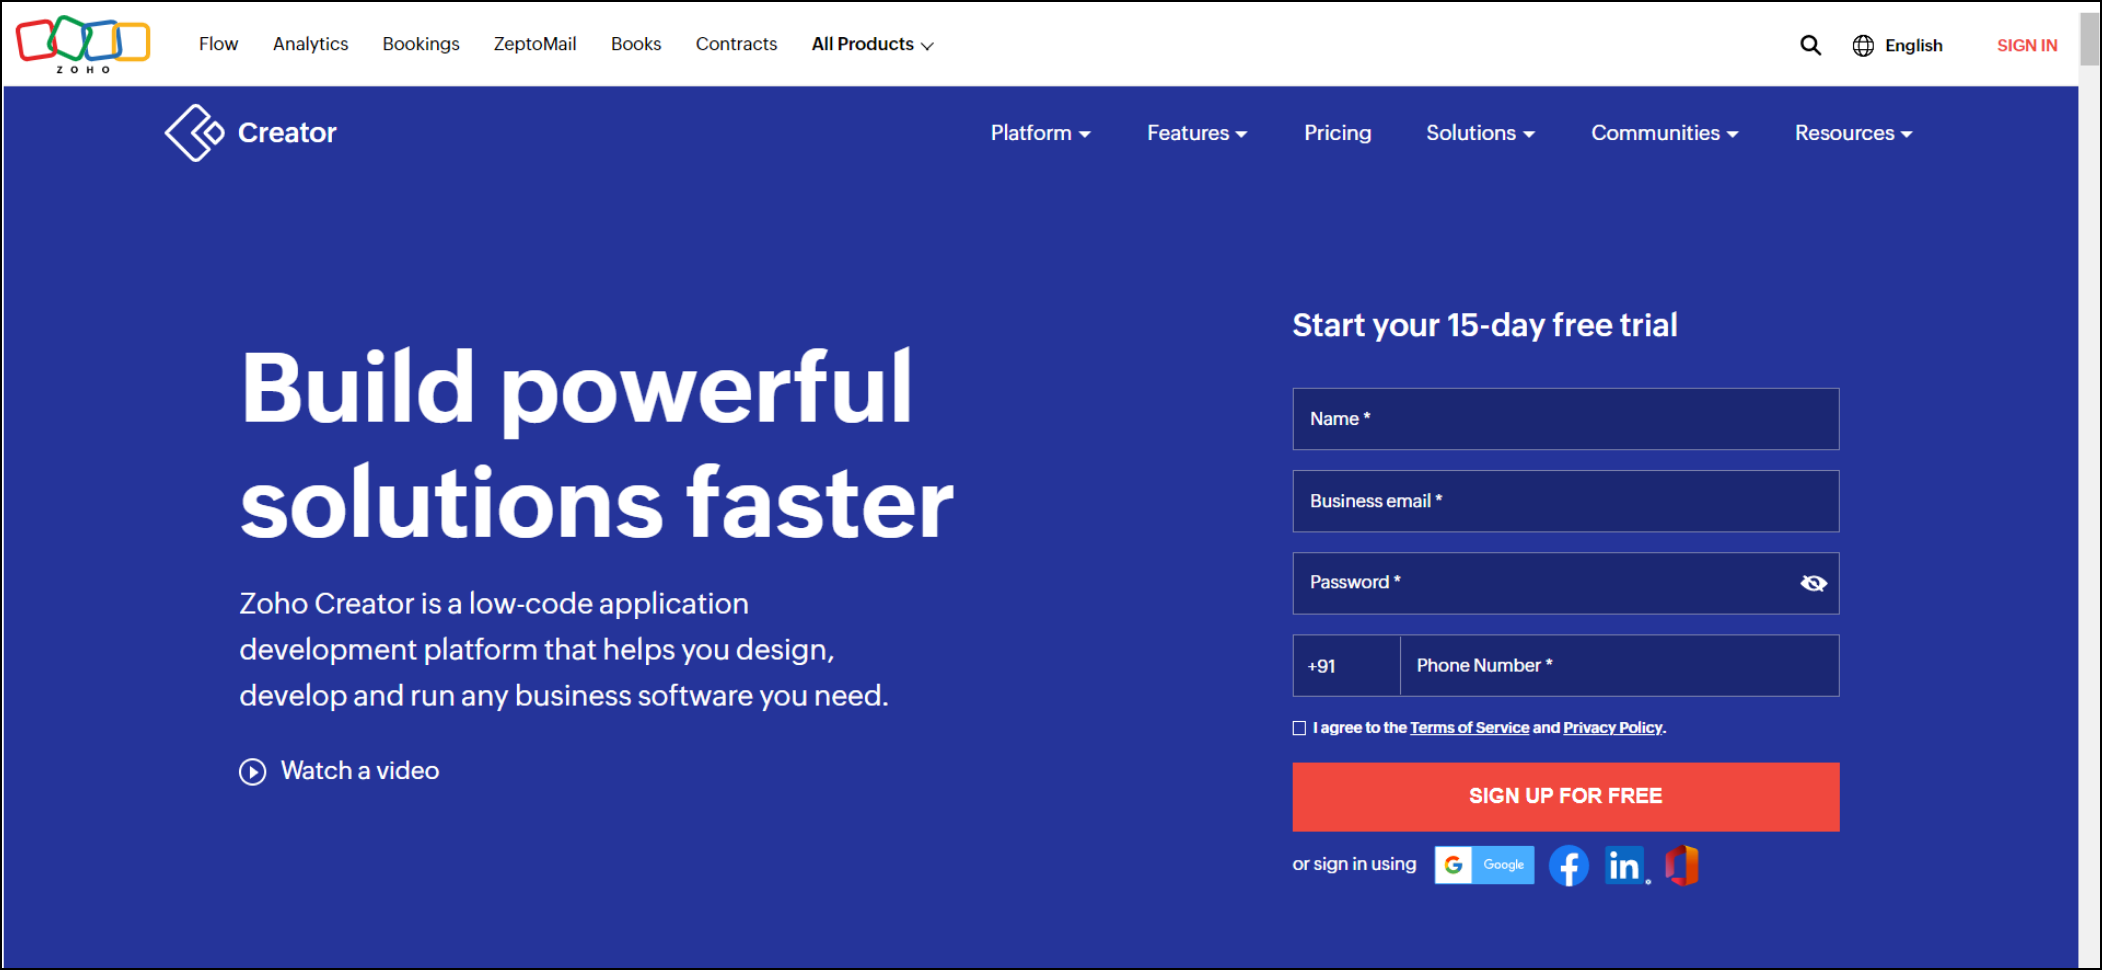Screen dimensions: 2102x970
Task: Open the English language selector
Action: click(x=1913, y=45)
